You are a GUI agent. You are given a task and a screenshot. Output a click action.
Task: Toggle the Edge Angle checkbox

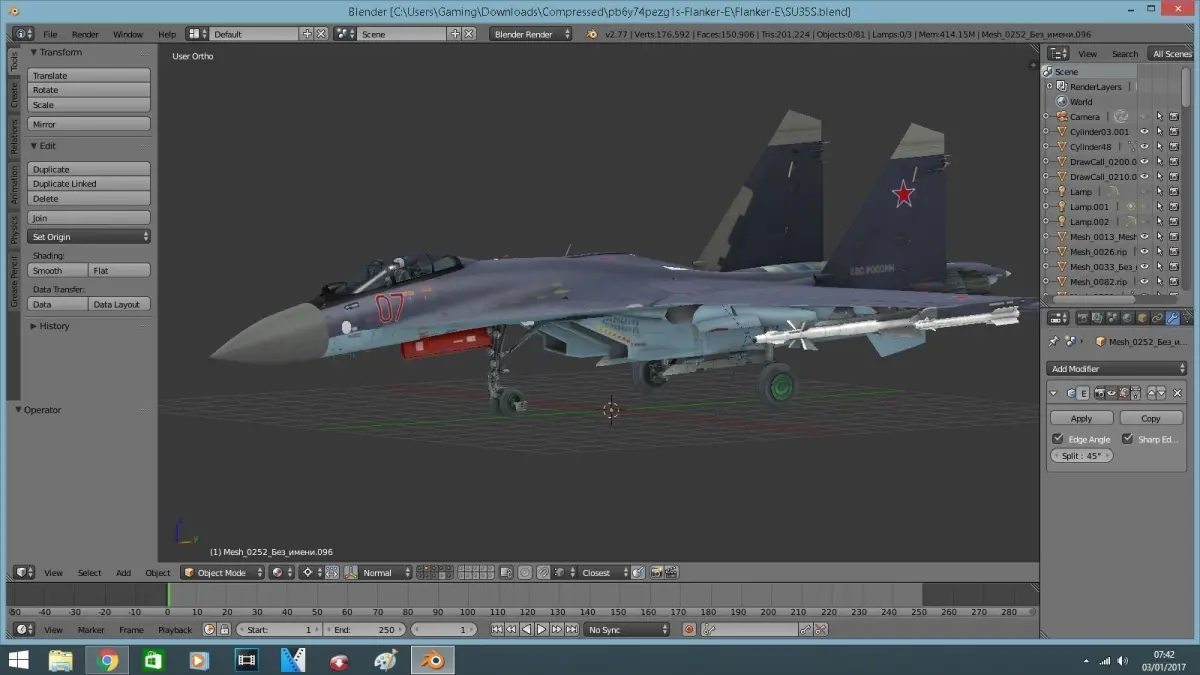coord(1058,439)
